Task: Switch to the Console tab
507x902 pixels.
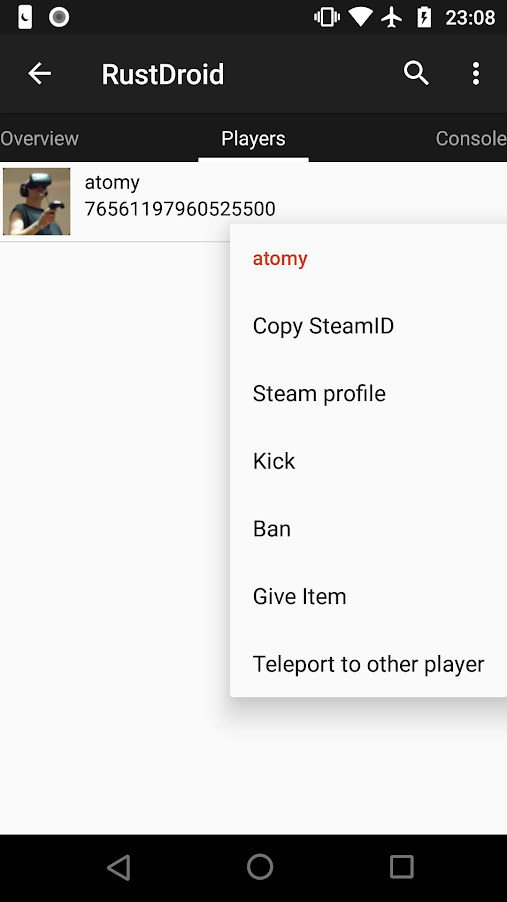Action: 471,138
